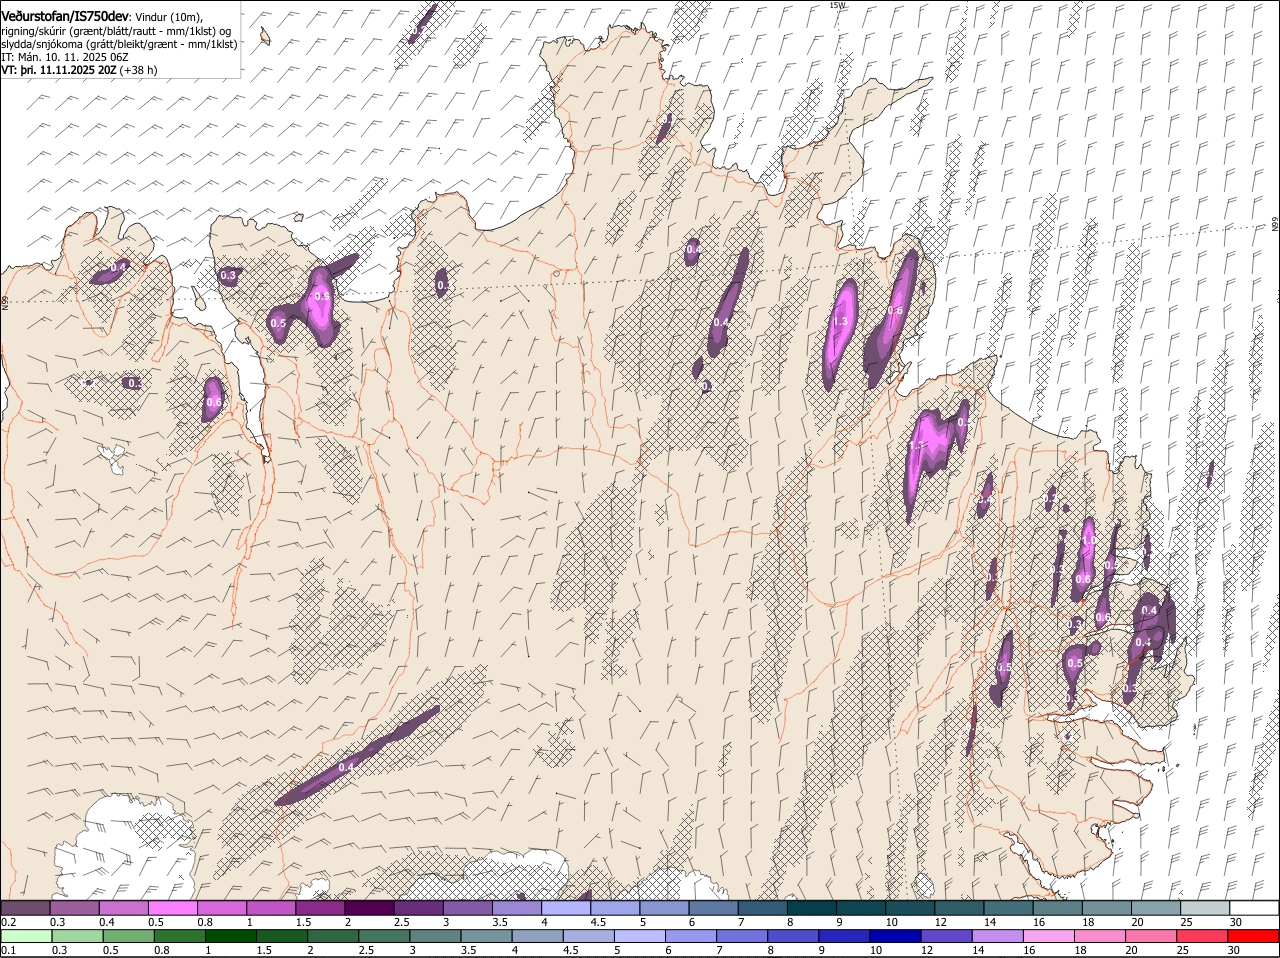
Task: Pick bright pink legend swatch starting at 0.5
Action: (x=173, y=907)
